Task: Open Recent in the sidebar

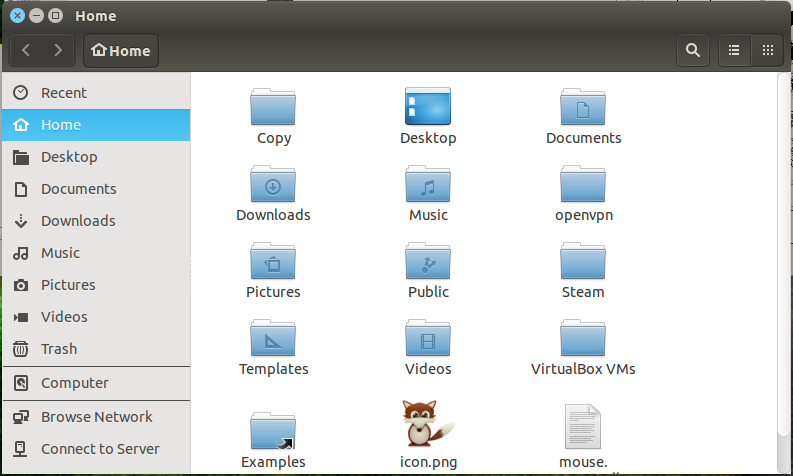Action: [x=96, y=93]
